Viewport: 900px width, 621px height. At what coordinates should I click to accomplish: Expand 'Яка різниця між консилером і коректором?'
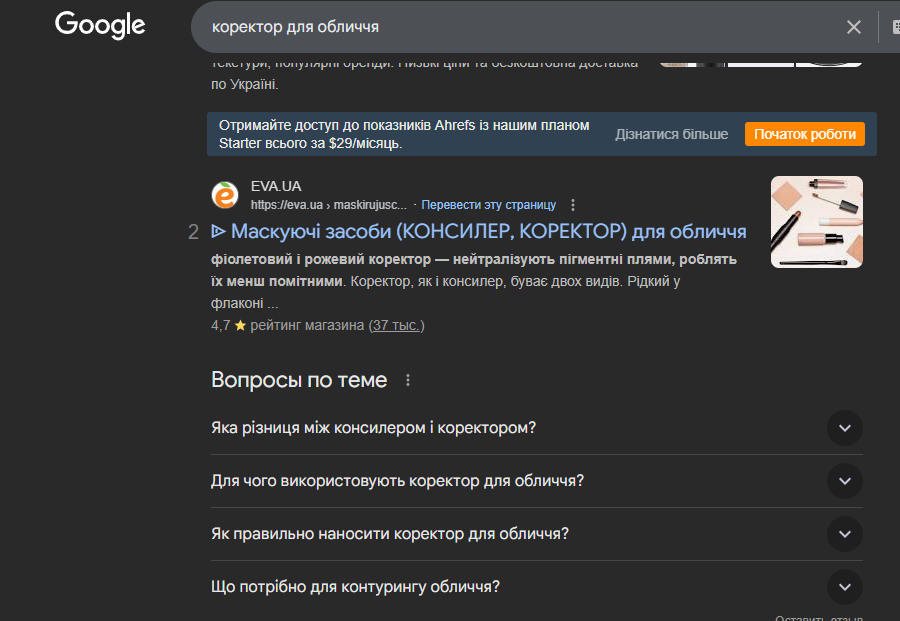tap(537, 428)
